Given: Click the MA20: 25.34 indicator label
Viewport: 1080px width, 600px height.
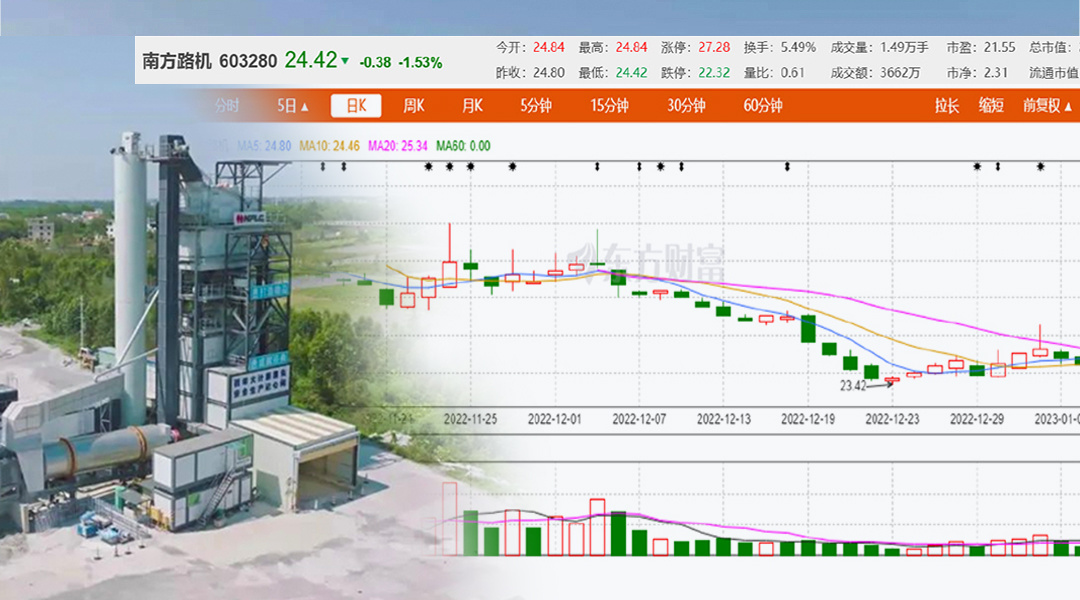Looking at the screenshot, I should click(x=397, y=146).
